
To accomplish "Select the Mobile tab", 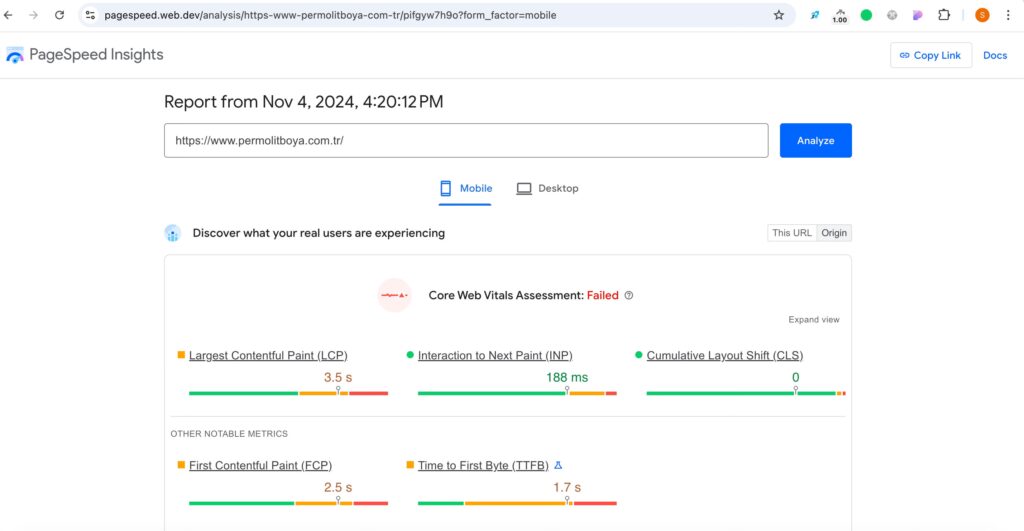I will pos(466,189).
